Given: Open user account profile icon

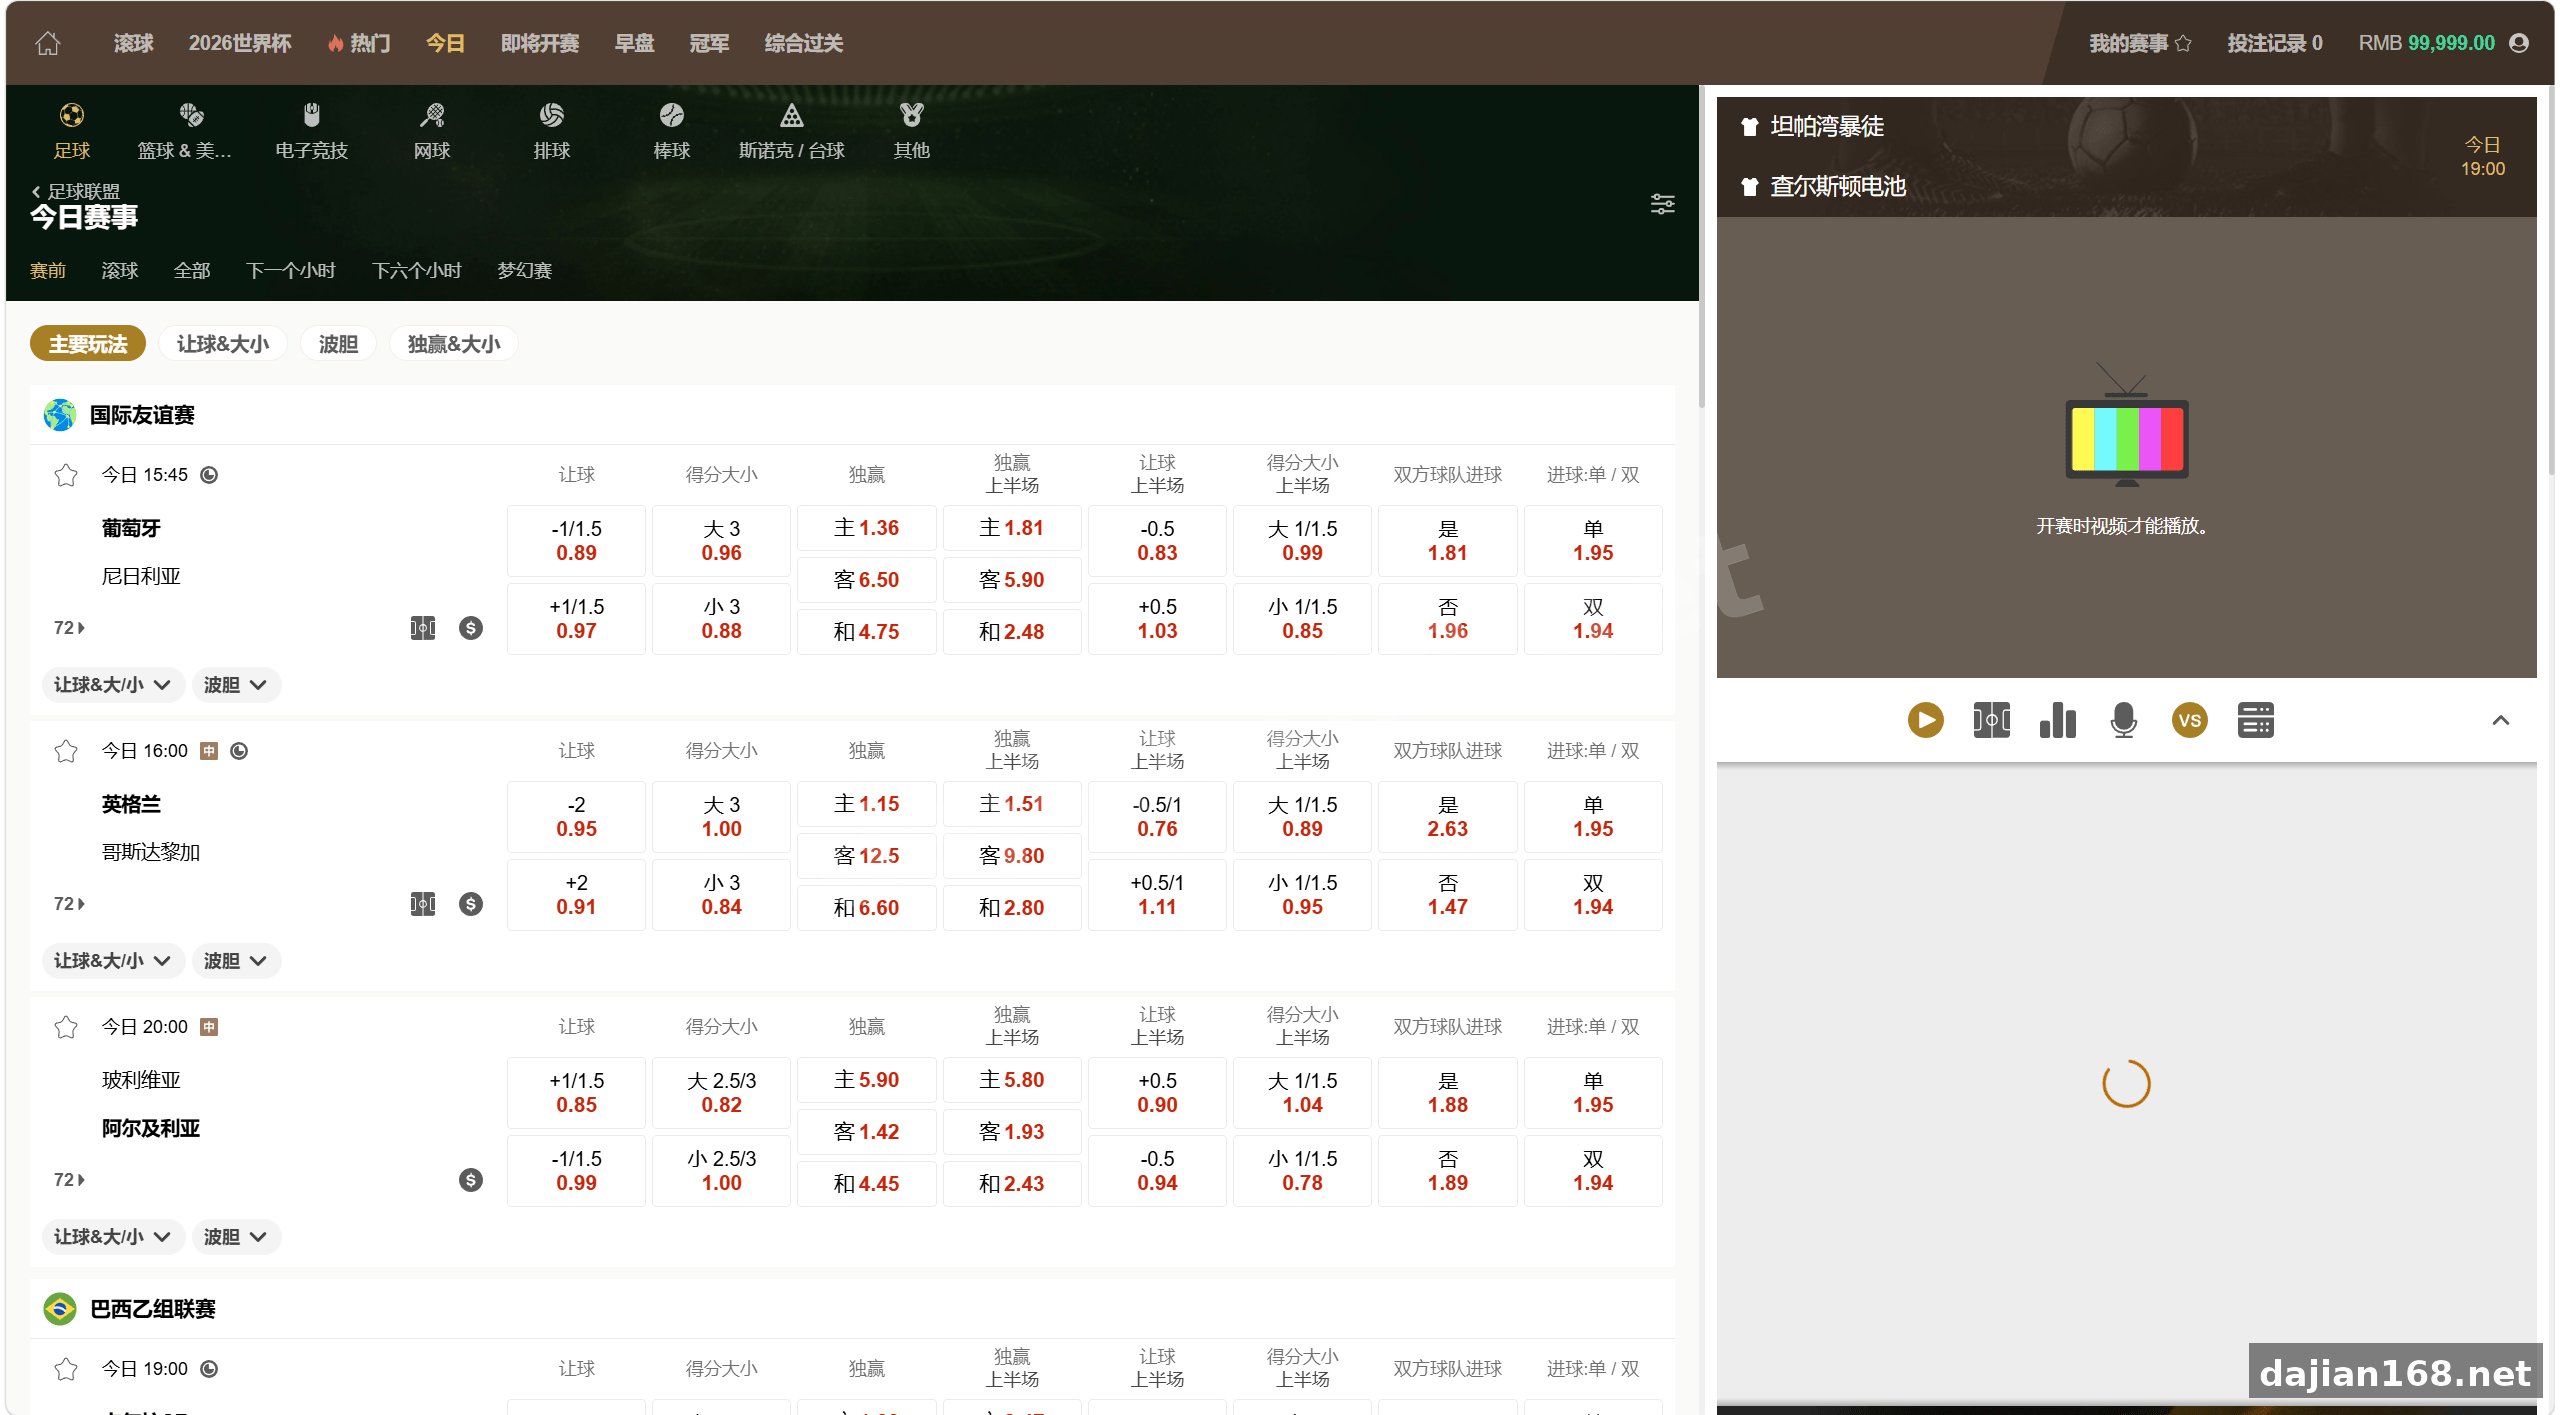Looking at the screenshot, I should tap(2519, 43).
